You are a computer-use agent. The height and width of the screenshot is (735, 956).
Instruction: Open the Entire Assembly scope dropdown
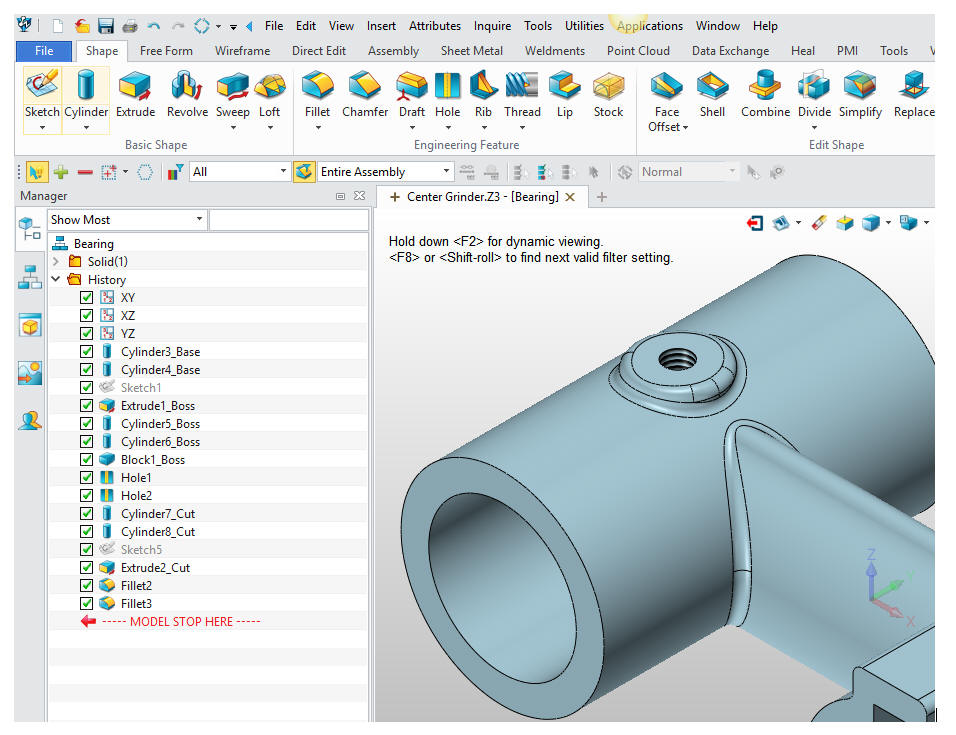(x=446, y=172)
